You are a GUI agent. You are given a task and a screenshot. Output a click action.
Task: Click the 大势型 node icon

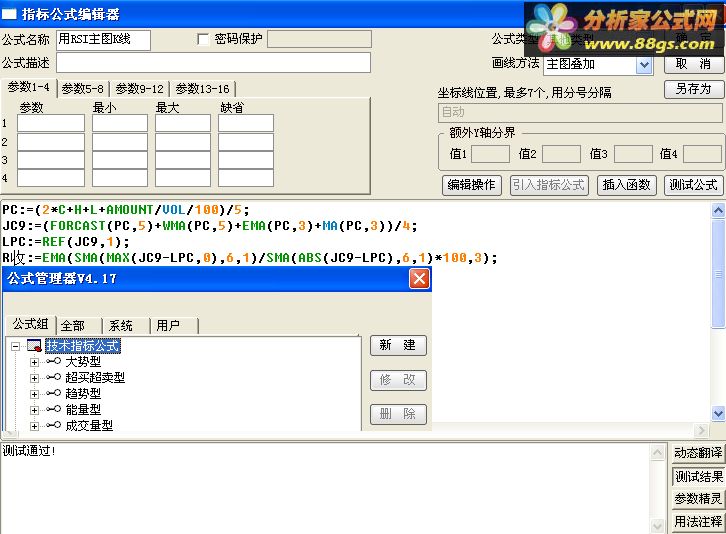(54, 361)
